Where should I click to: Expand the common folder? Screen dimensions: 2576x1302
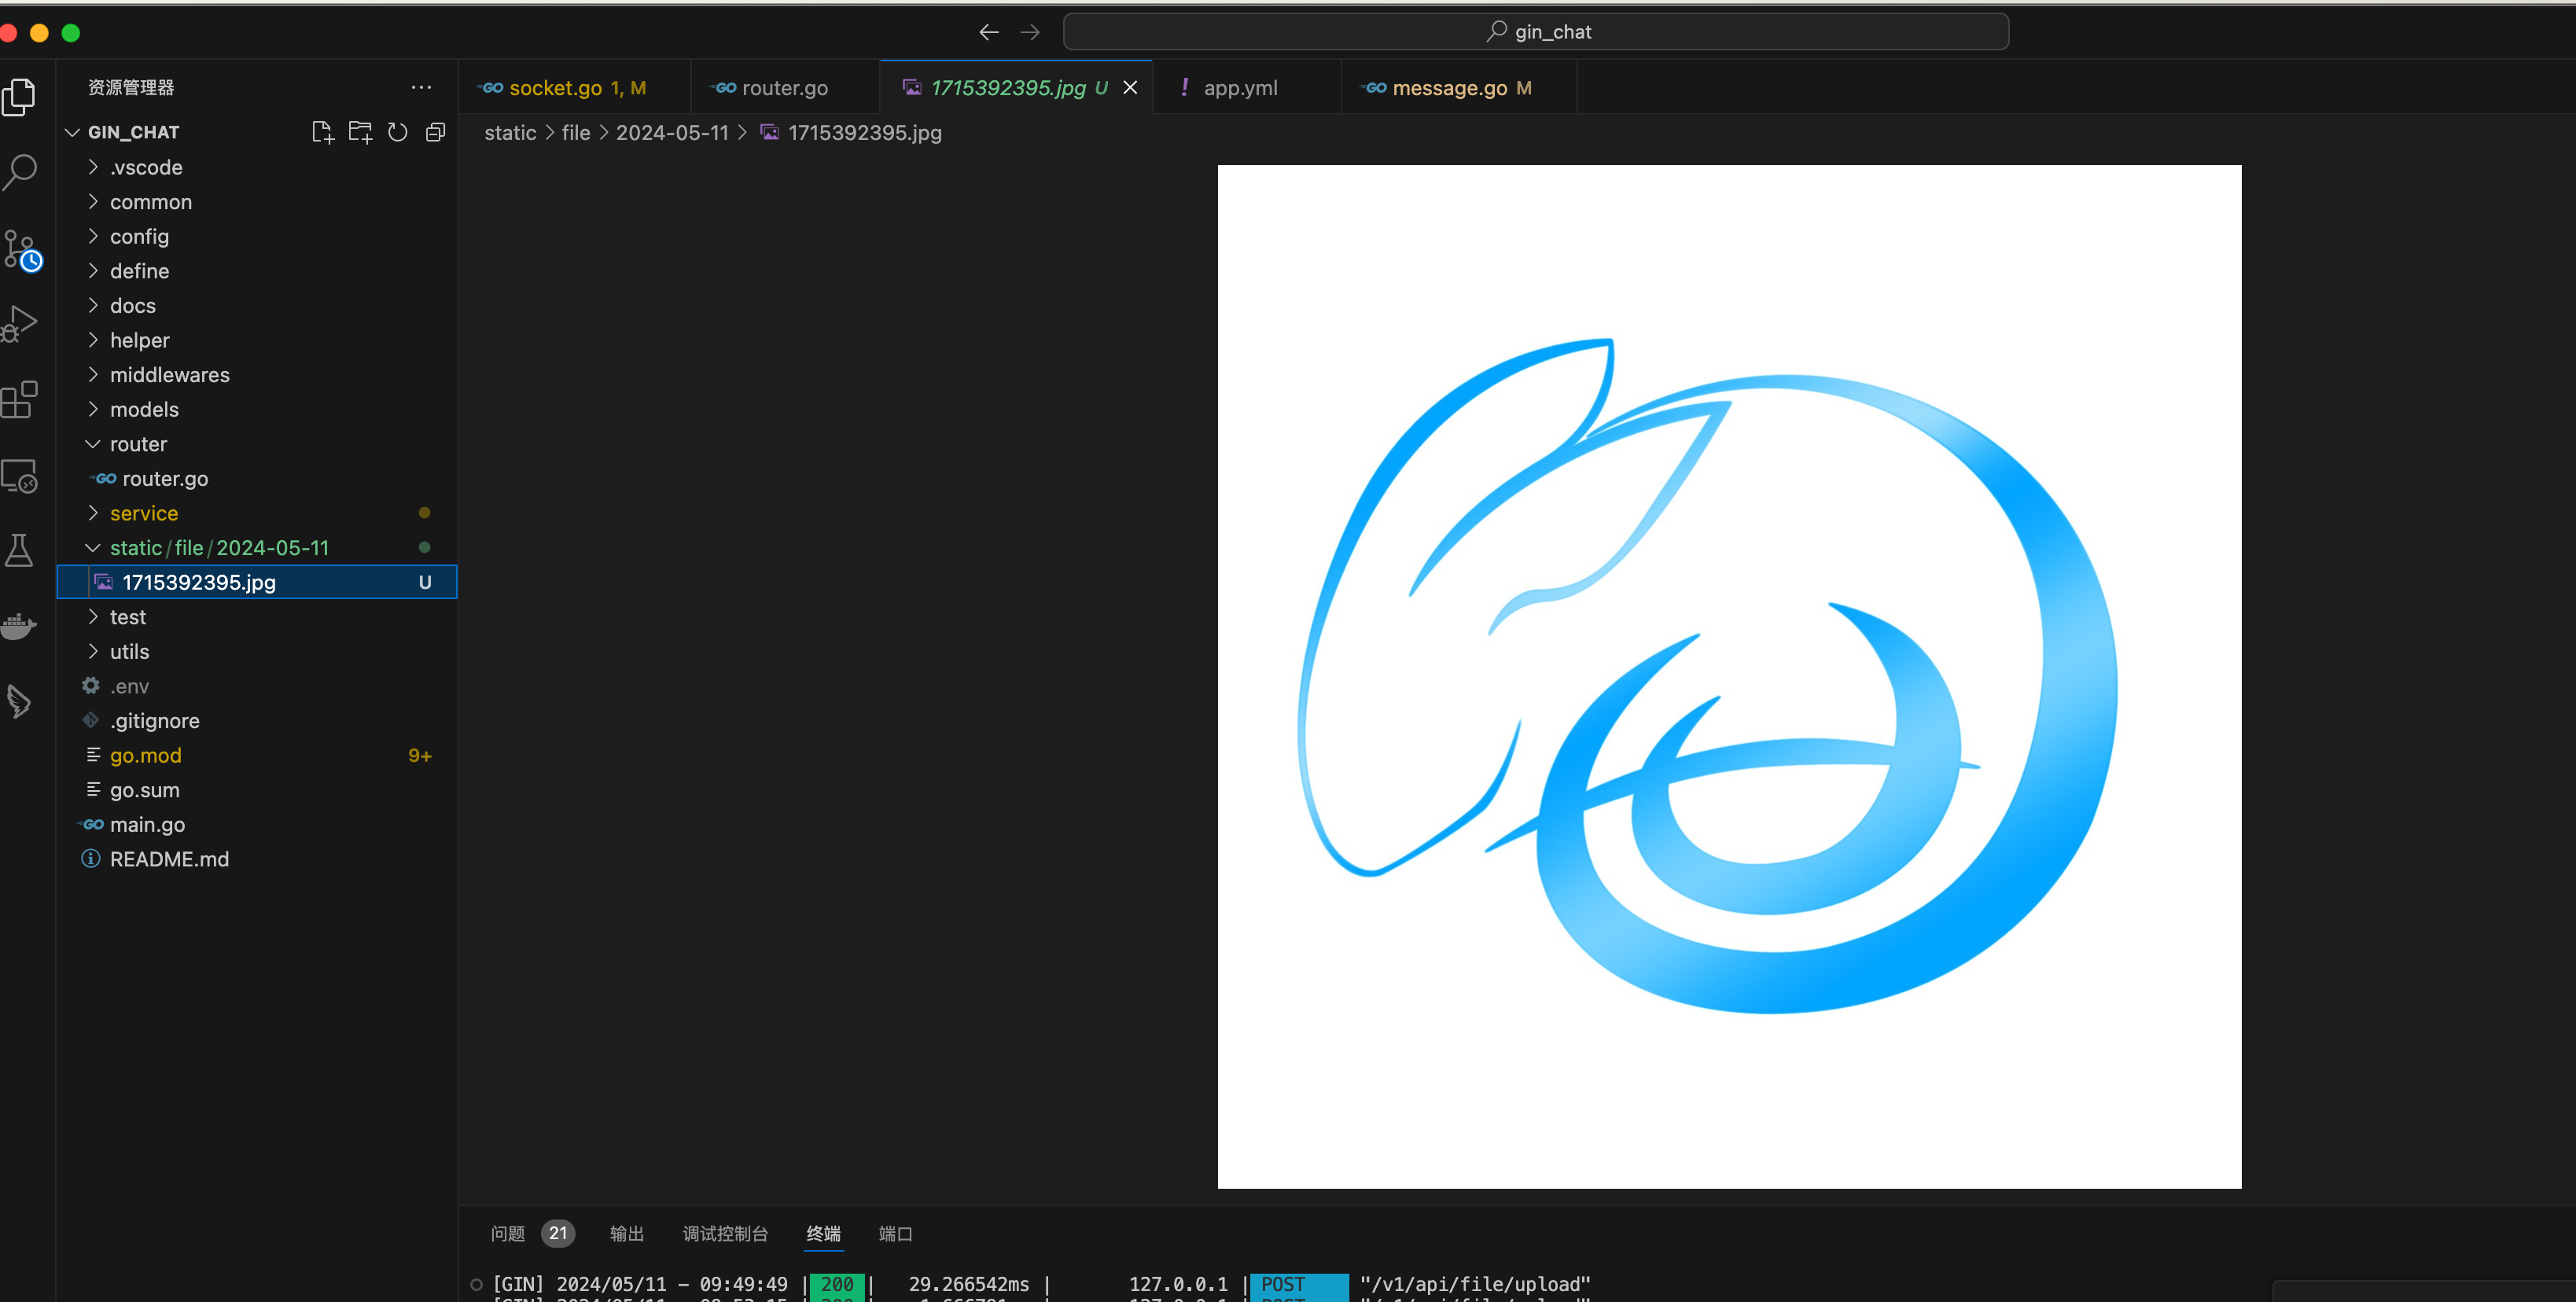(x=257, y=202)
